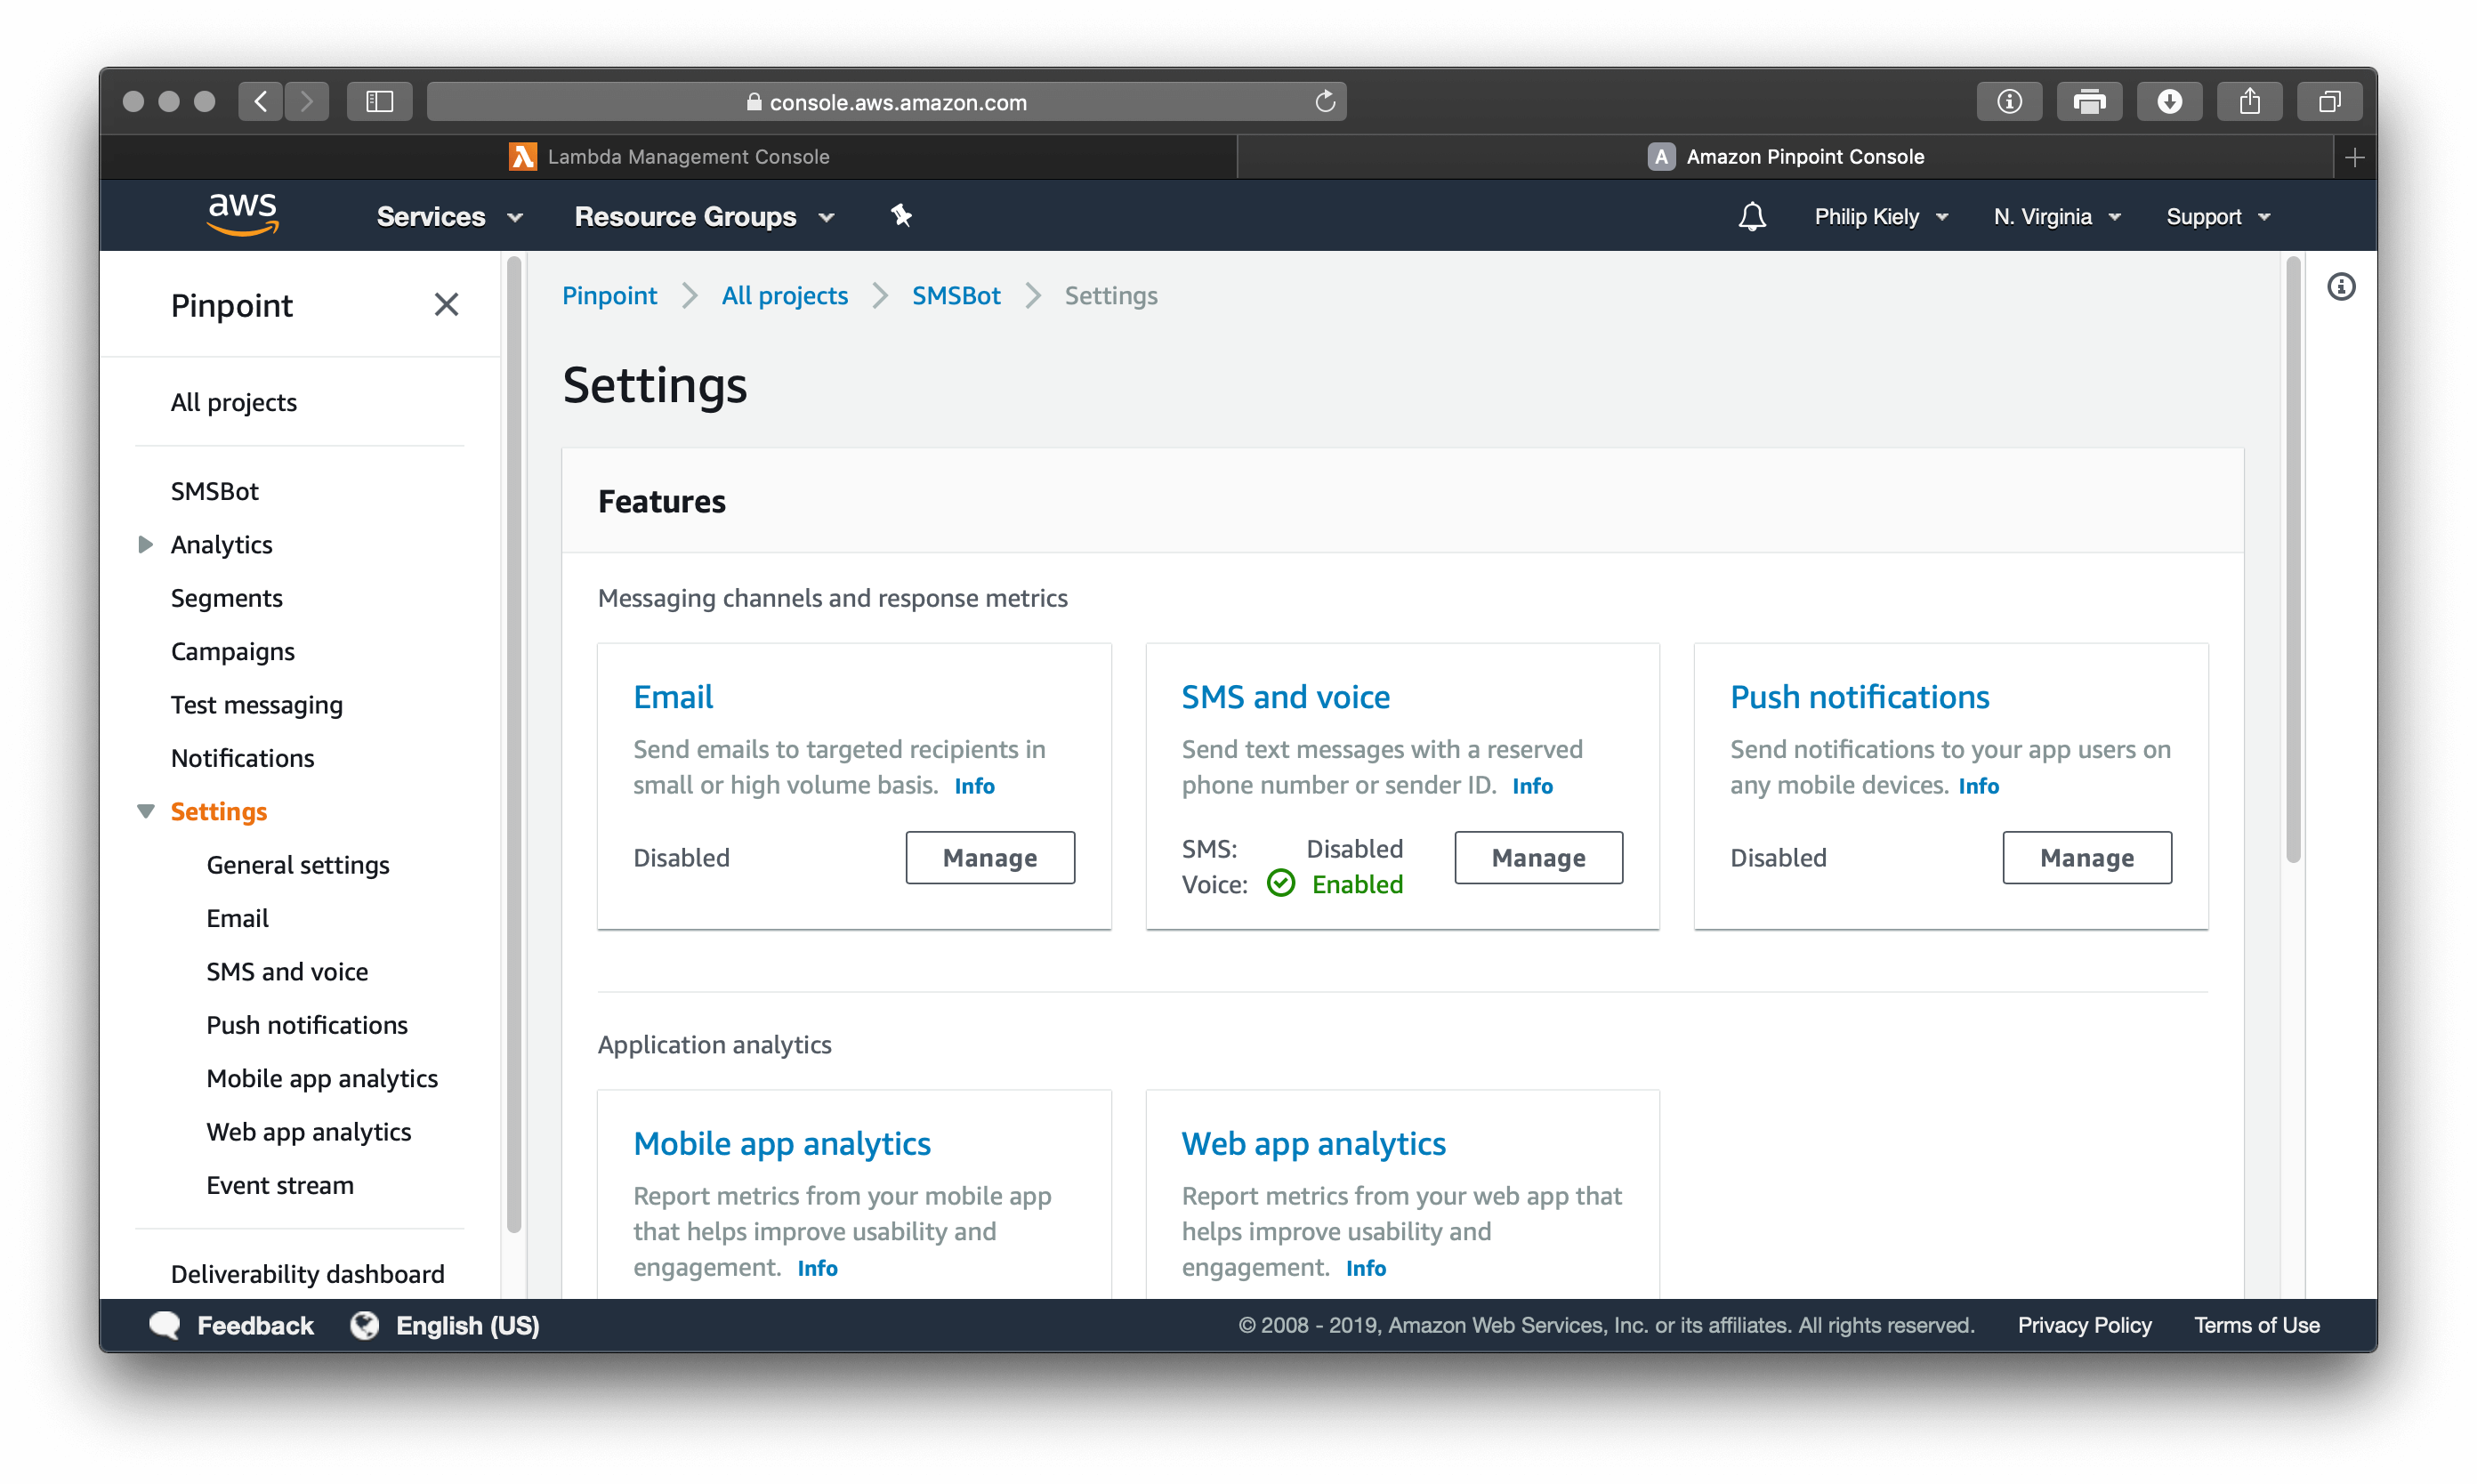This screenshot has width=2477, height=1484.
Task: Click the AWS logo in the navigation bar
Action: click(x=243, y=214)
